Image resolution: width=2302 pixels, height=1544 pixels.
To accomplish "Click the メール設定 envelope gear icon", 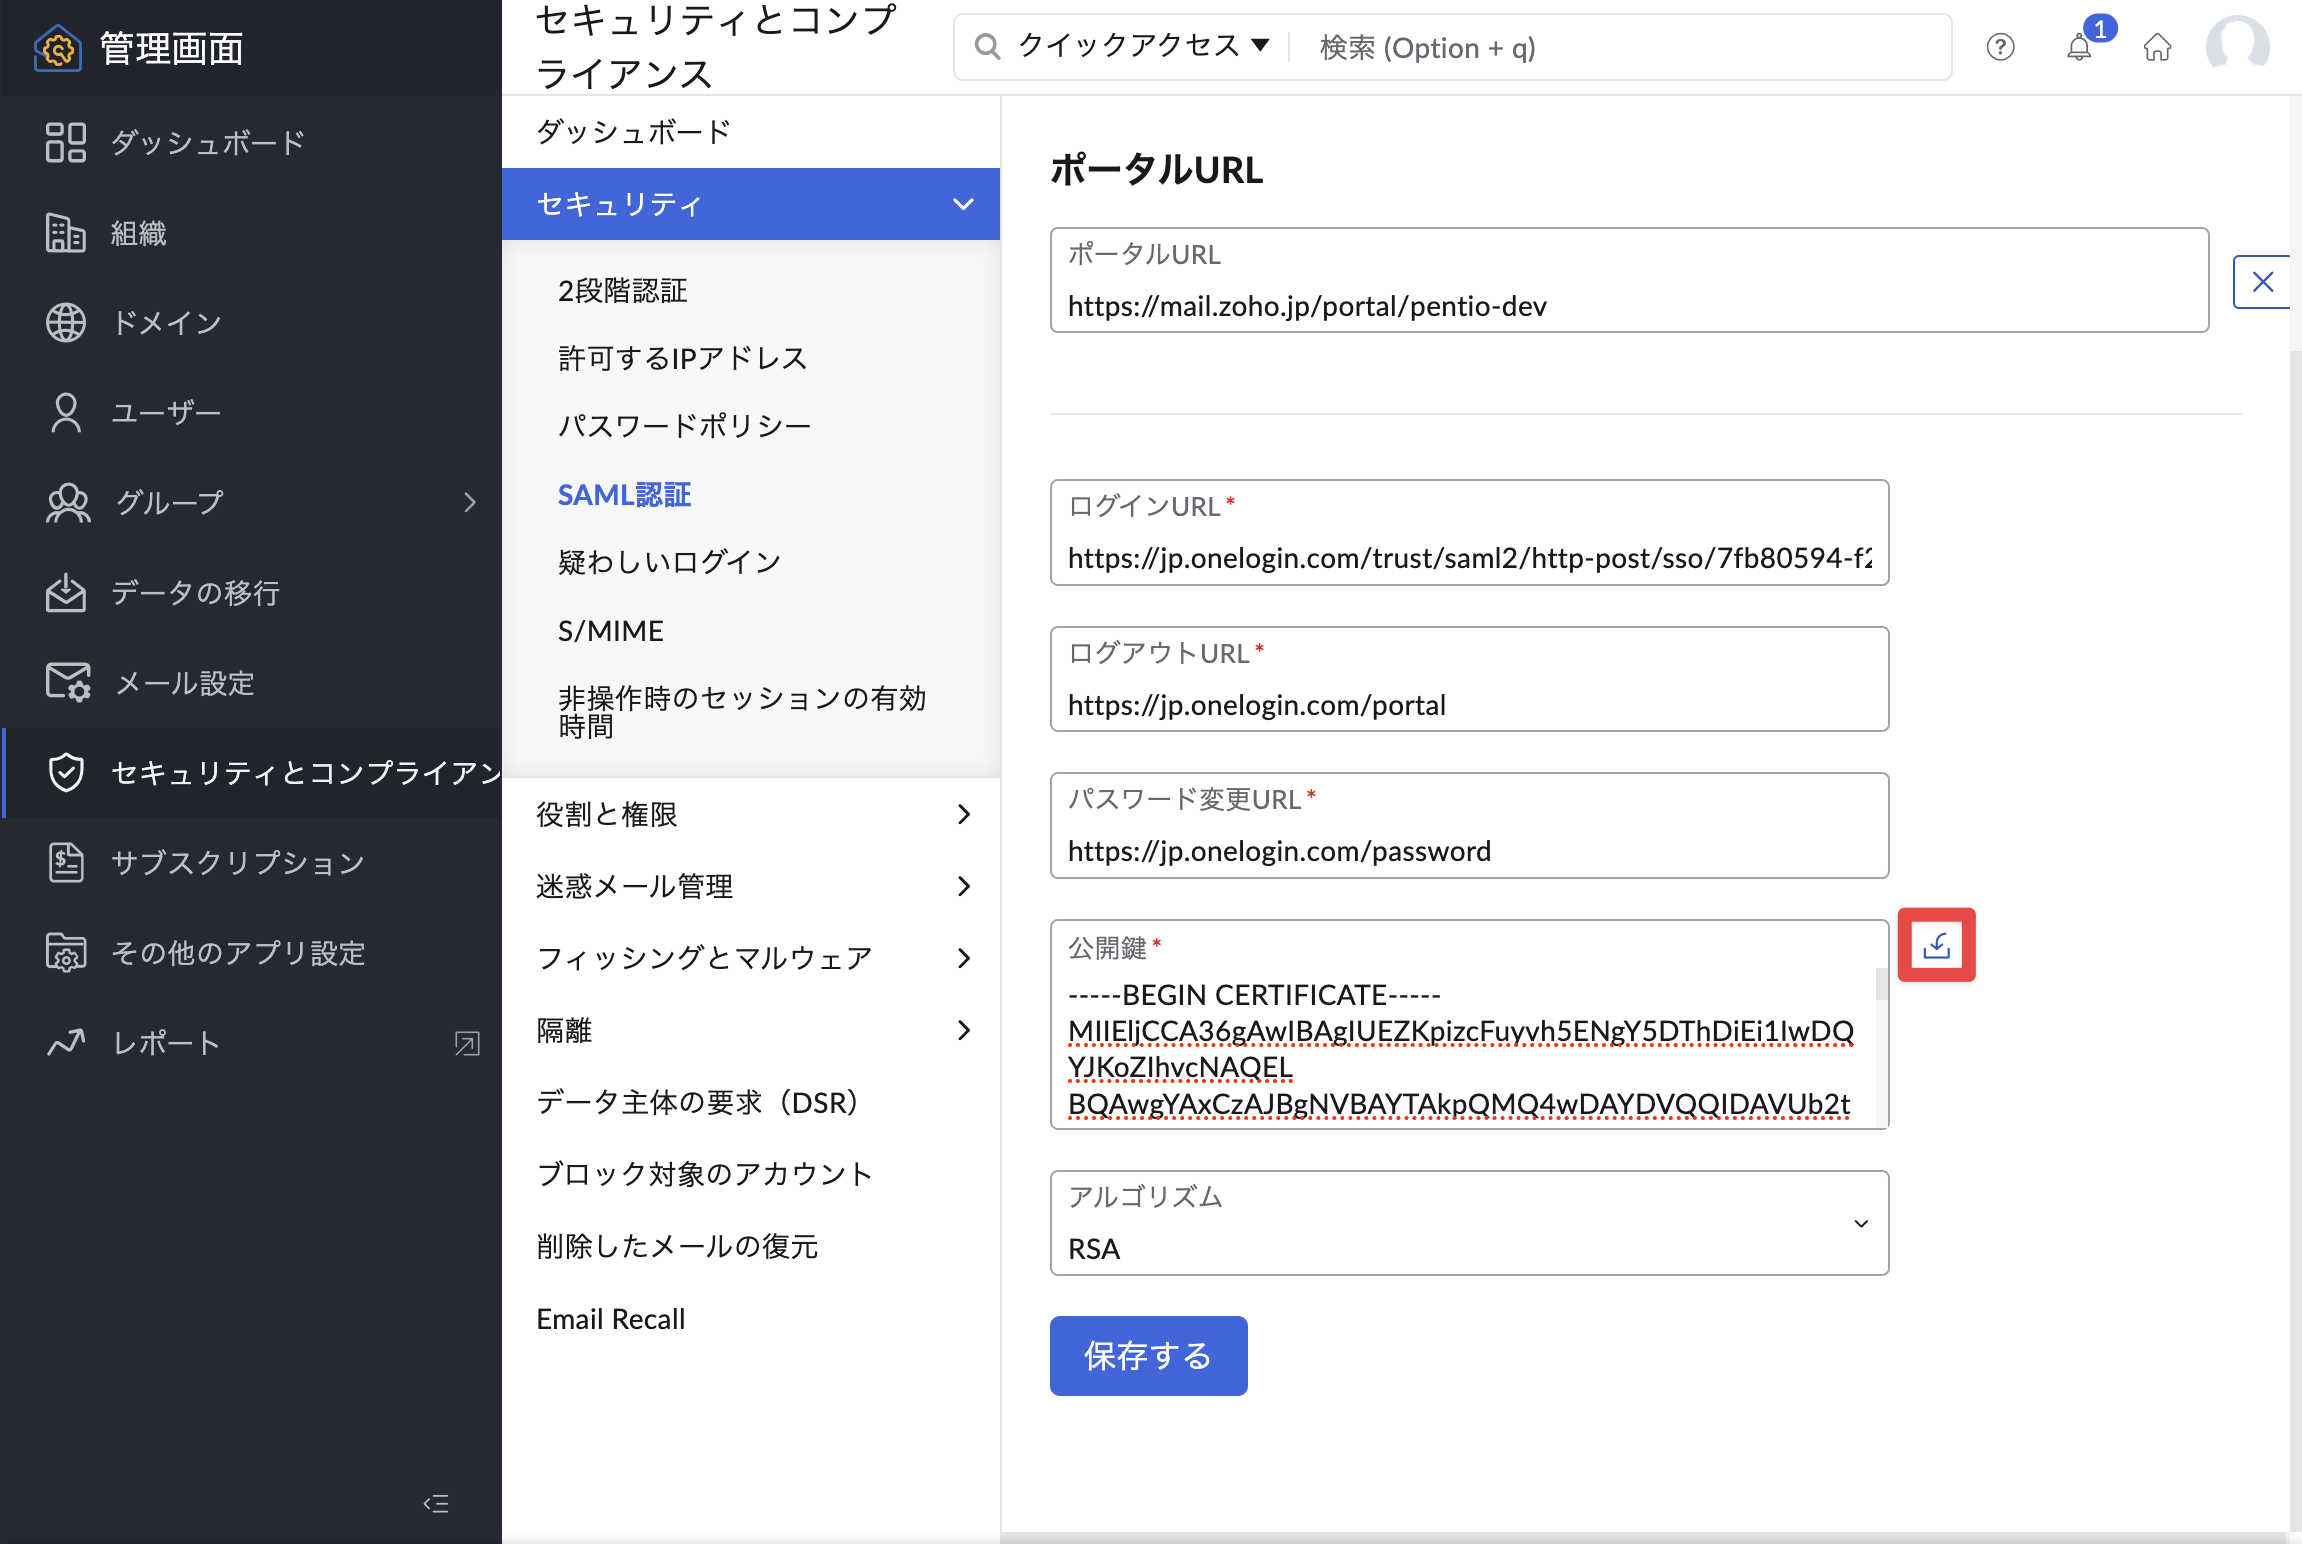I will (x=68, y=682).
